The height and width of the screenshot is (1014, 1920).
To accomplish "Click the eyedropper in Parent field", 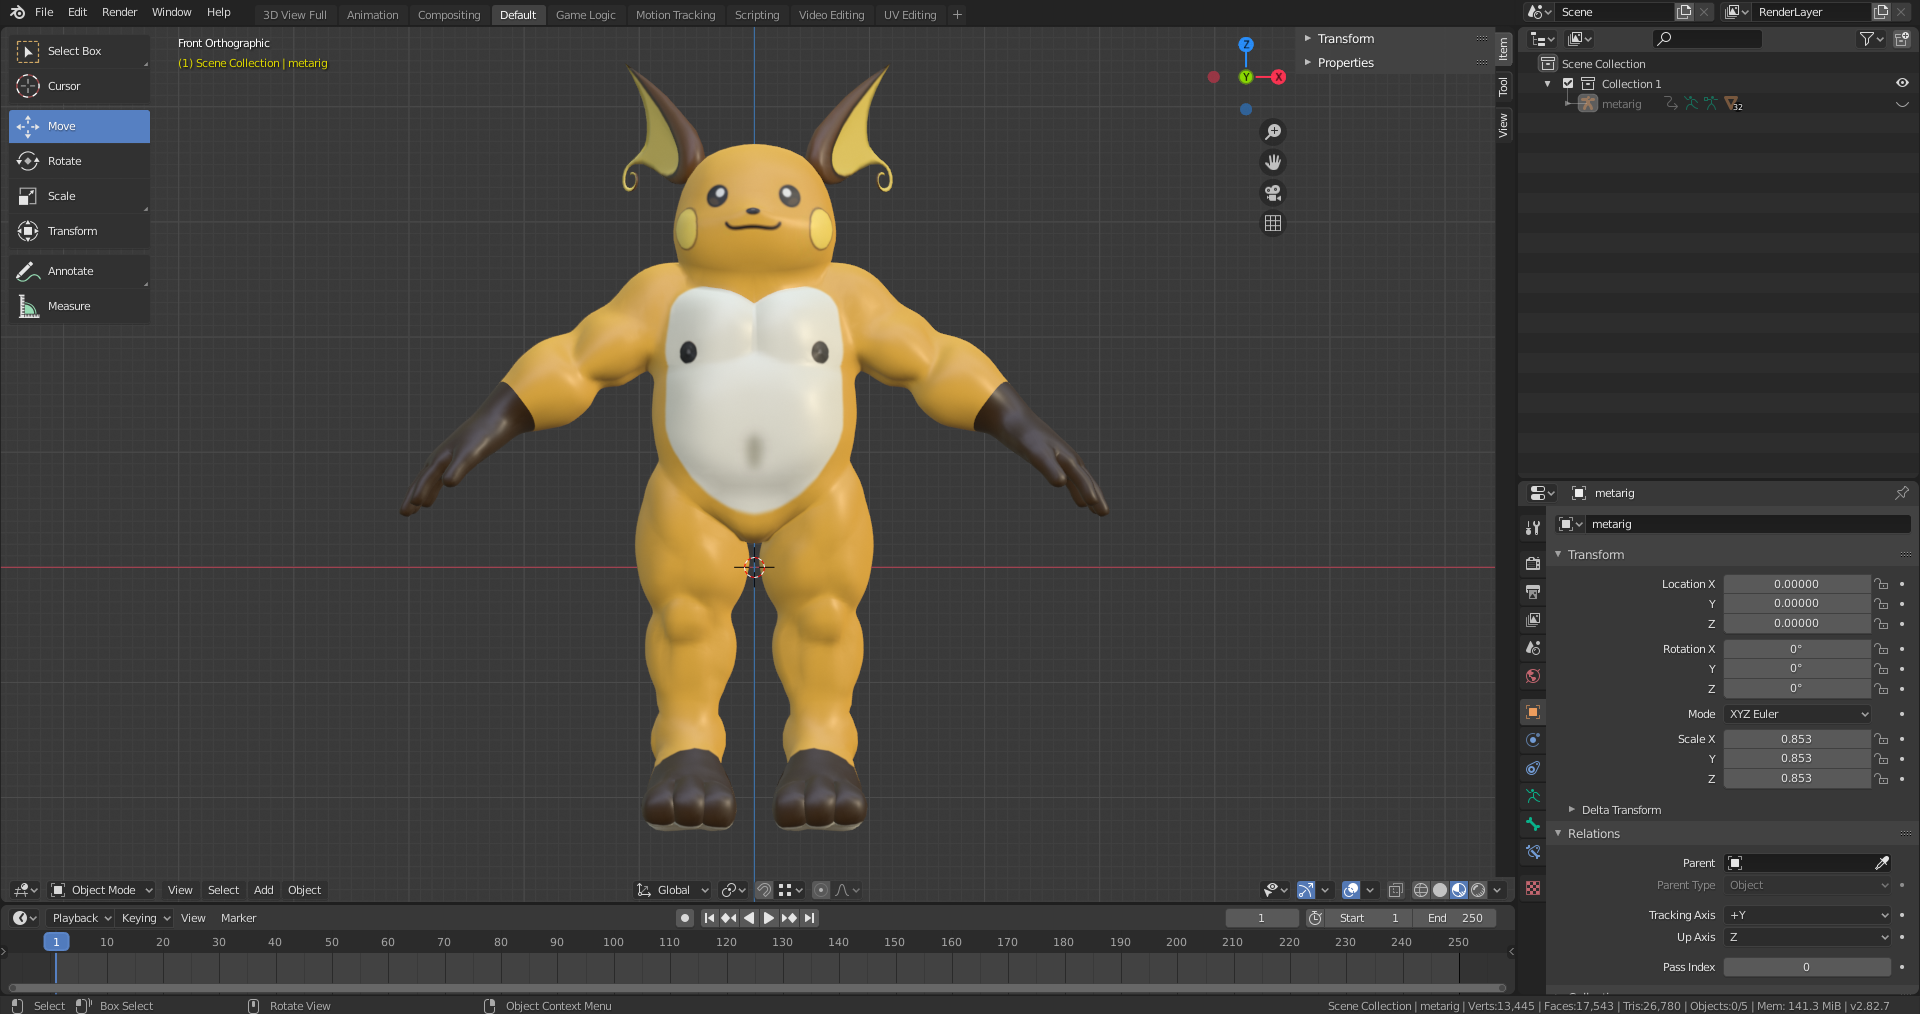I will point(1881,863).
